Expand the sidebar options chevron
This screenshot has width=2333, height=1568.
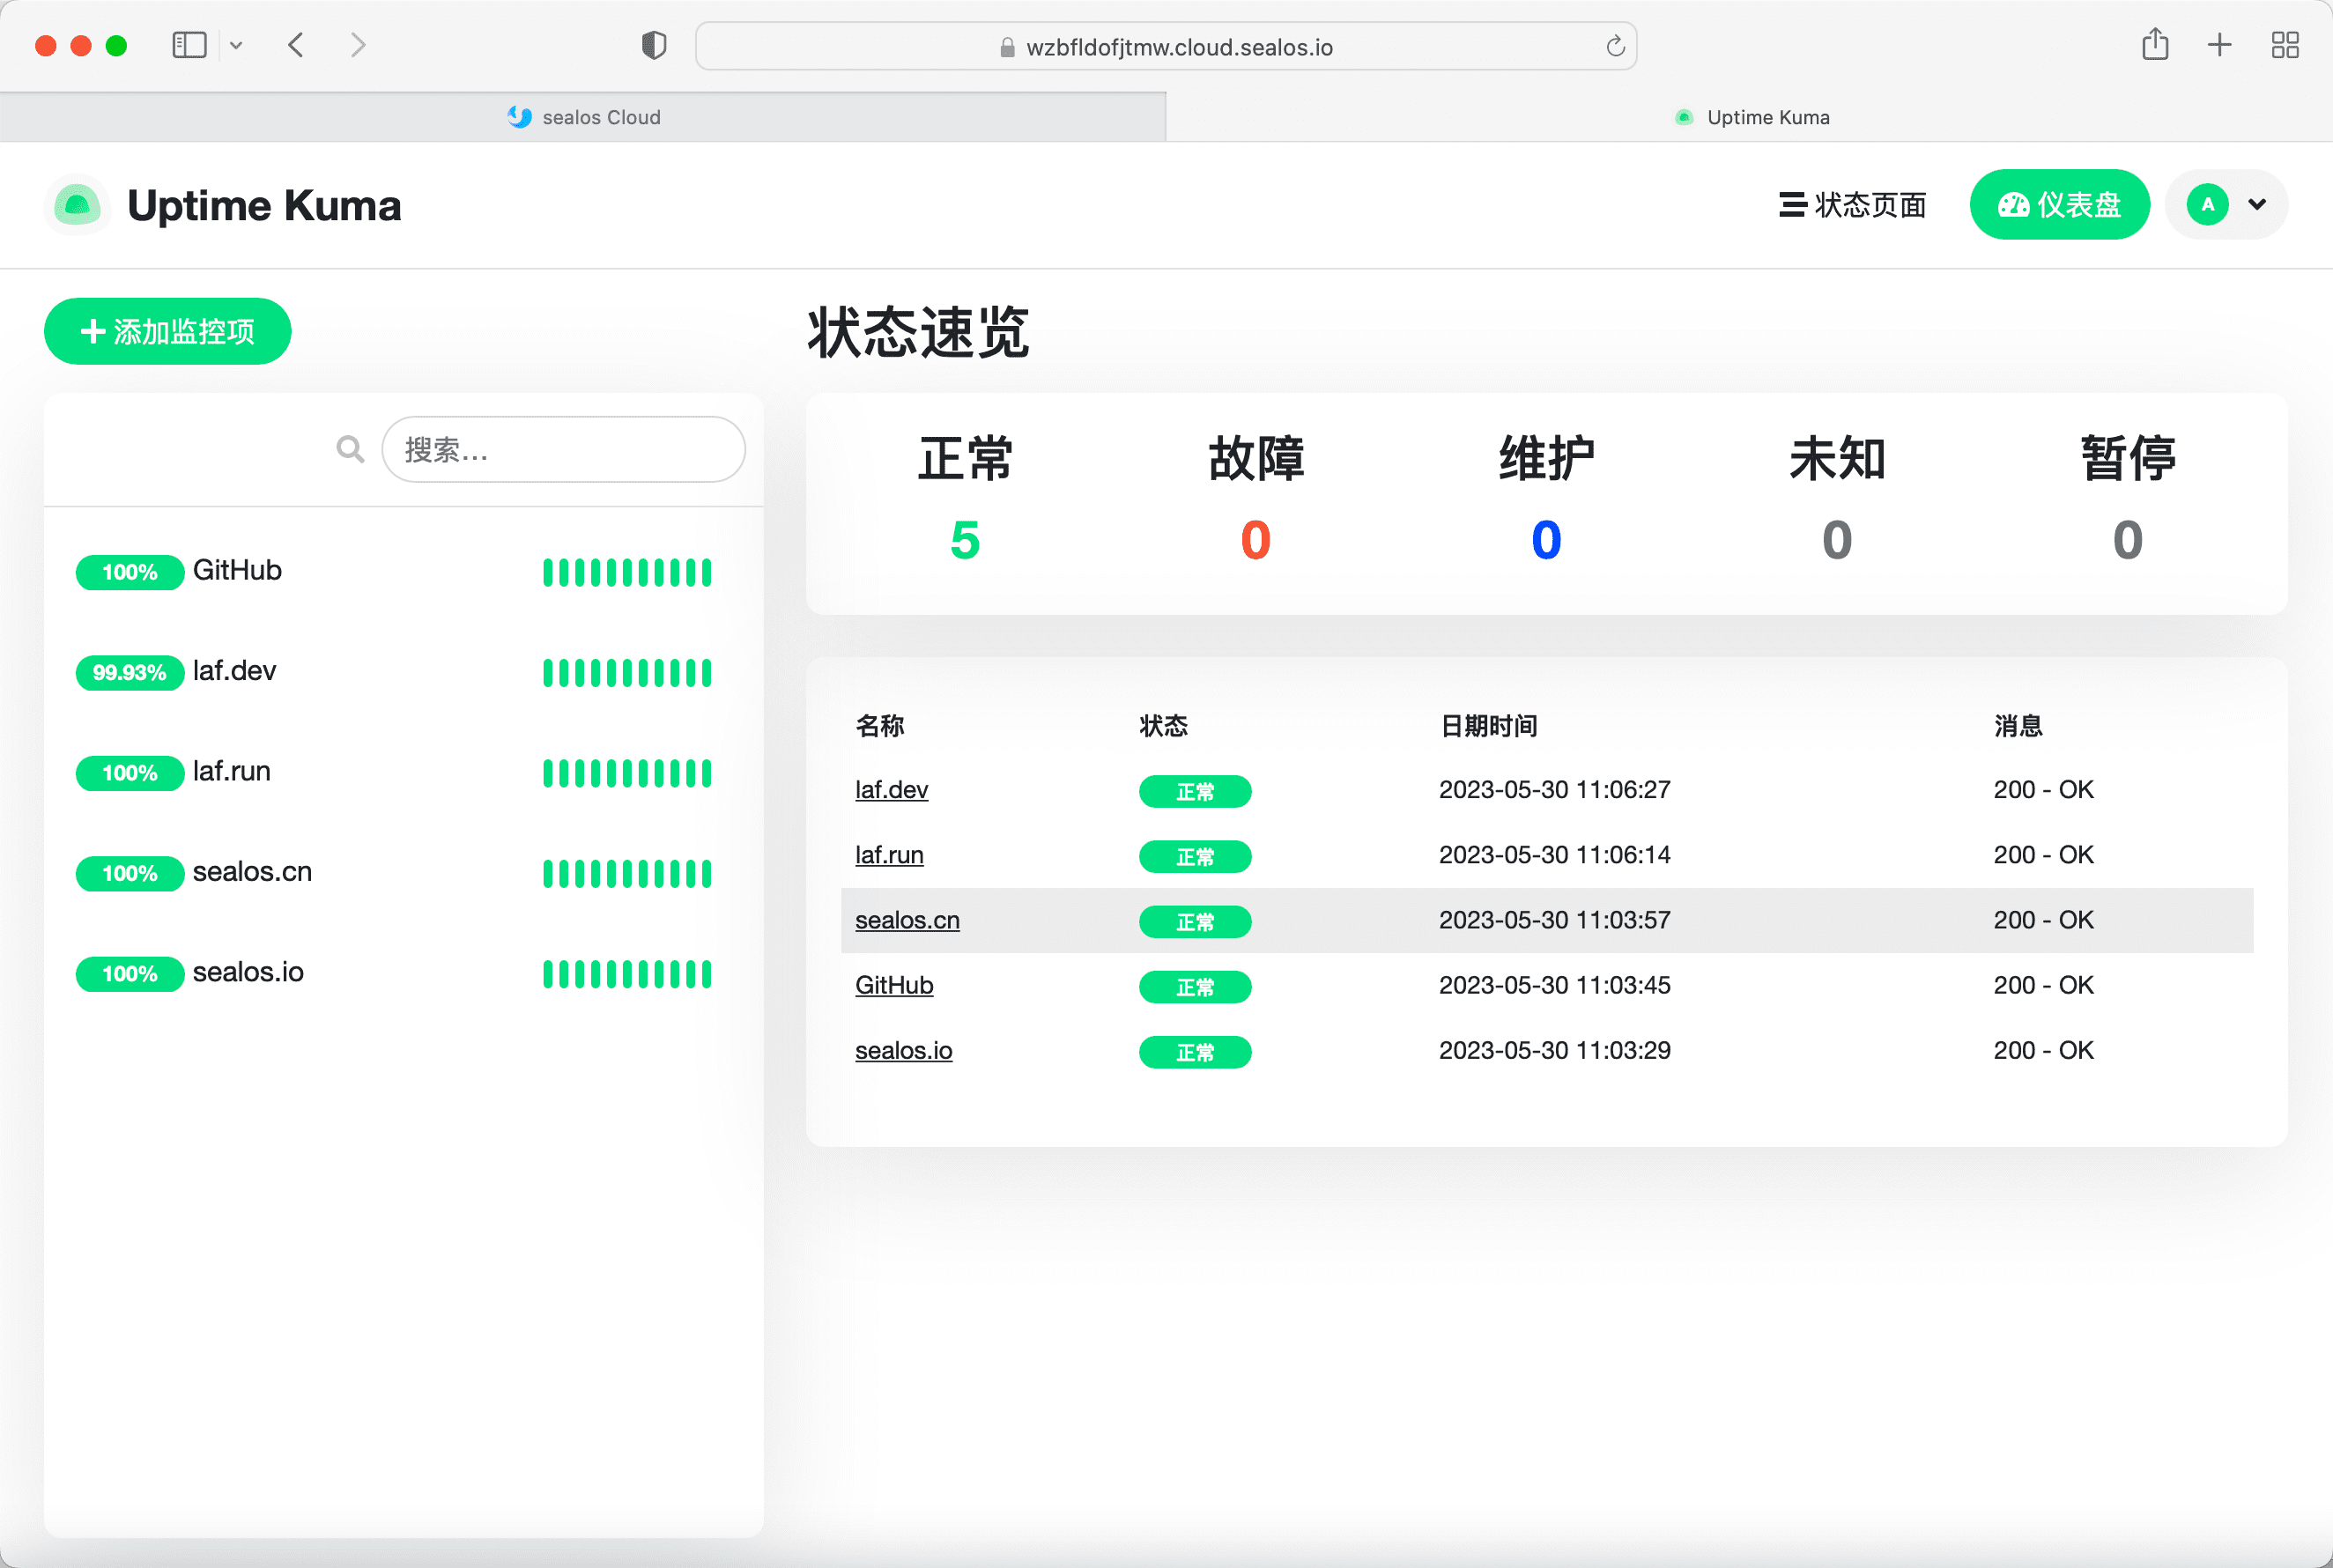click(x=236, y=45)
